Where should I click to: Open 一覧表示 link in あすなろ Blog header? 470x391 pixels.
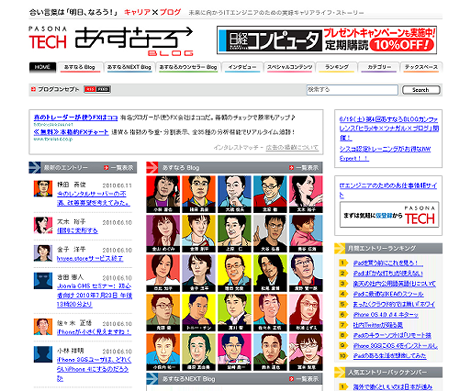click(x=307, y=168)
